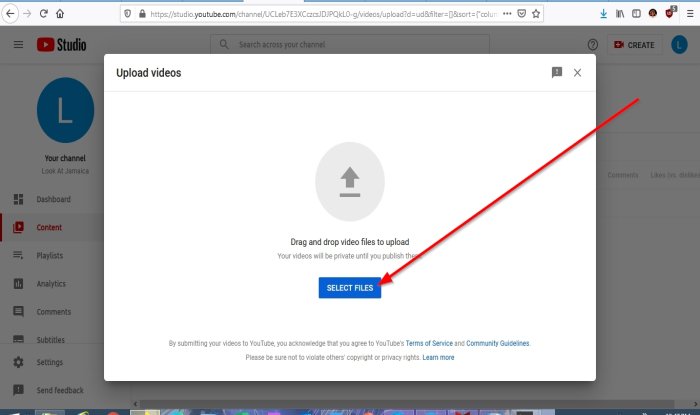Click the YouTube Studio logo
Image resolution: width=700 pixels, height=415 pixels.
point(62,45)
